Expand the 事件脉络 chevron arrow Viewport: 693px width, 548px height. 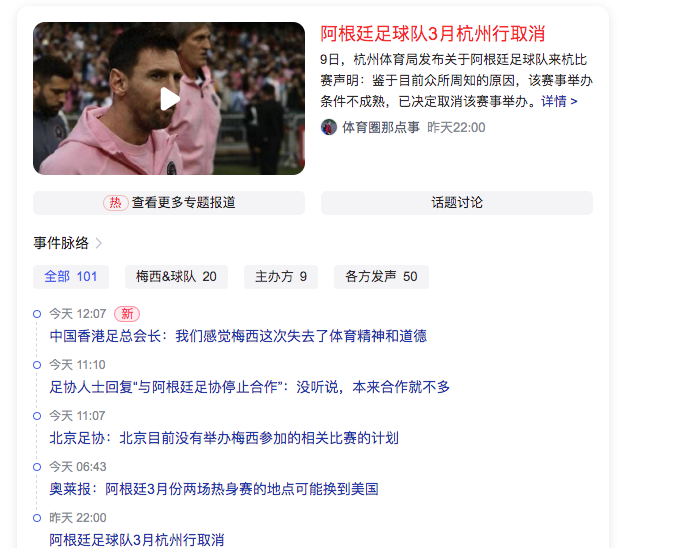click(x=99, y=243)
